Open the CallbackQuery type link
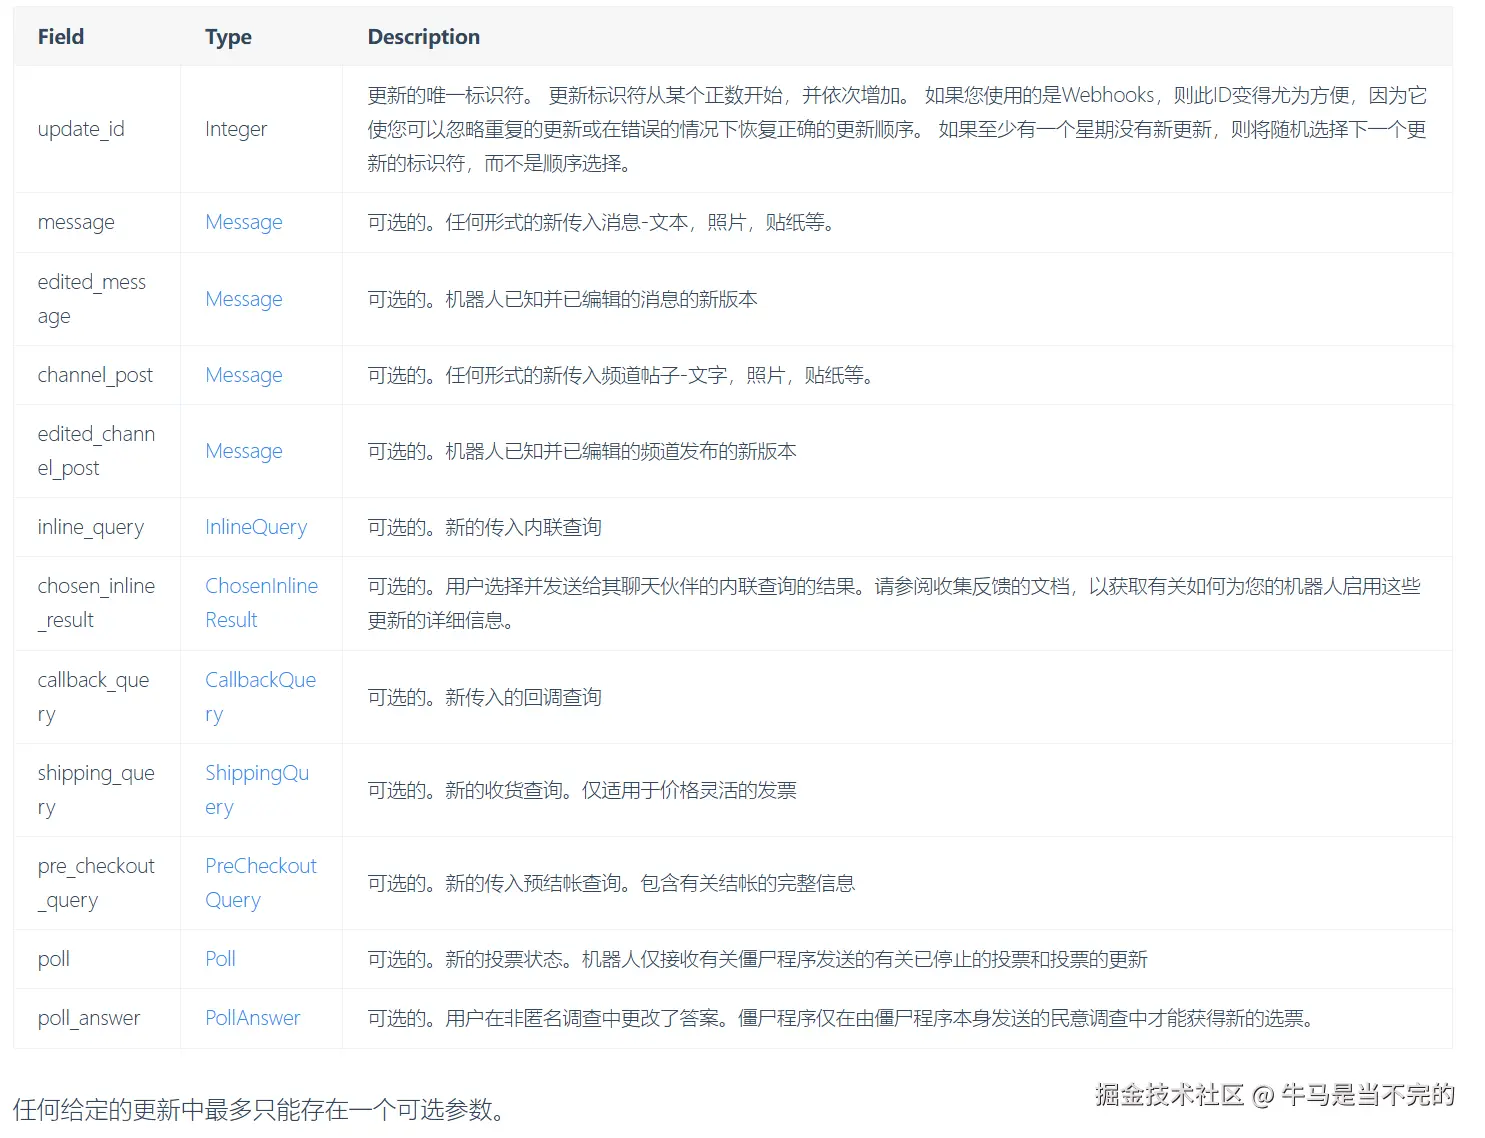Screen dimensions: 1485x1138 pyautogui.click(x=260, y=697)
